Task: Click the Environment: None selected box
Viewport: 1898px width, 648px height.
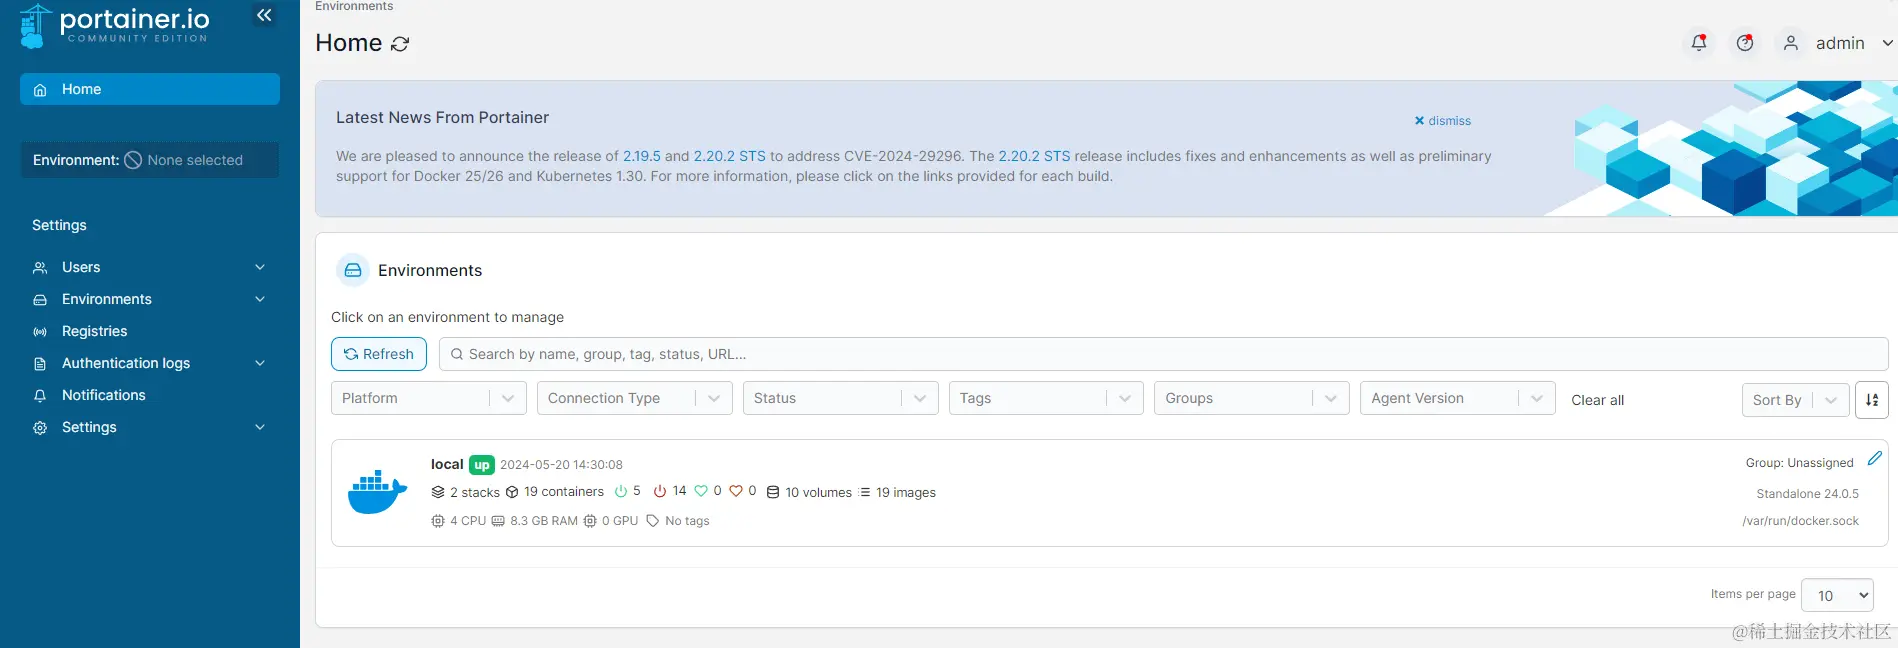Action: pos(150,160)
